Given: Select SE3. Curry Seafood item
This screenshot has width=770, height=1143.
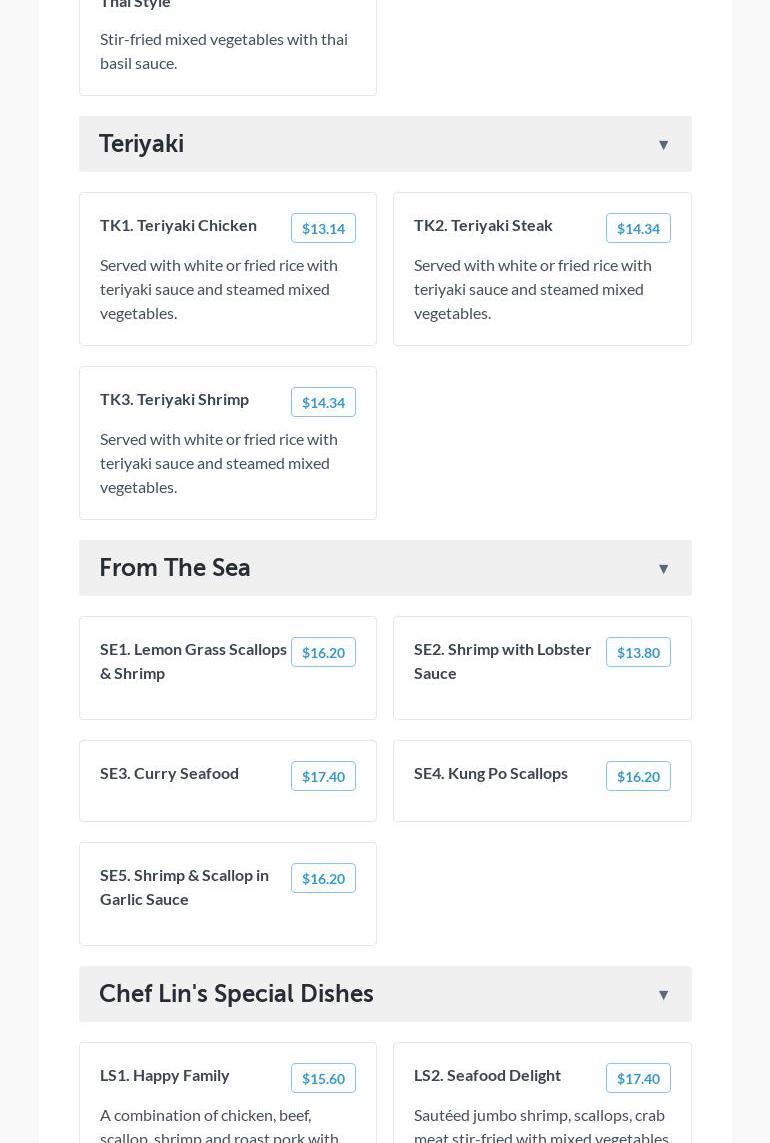Looking at the screenshot, I should pyautogui.click(x=169, y=773).
